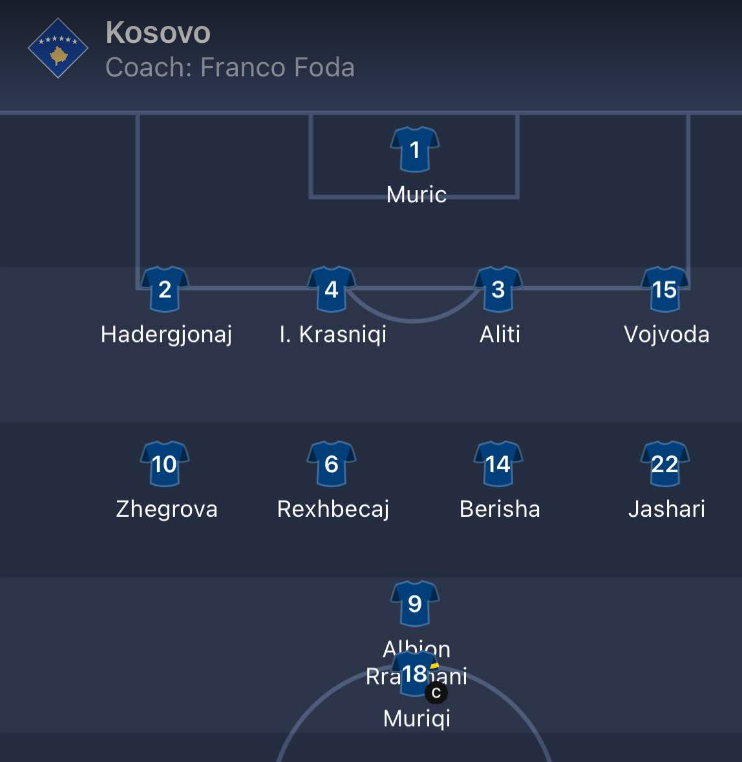Open I. Krasniqi's number 4 shirt
Image resolution: width=742 pixels, height=762 pixels.
coord(331,289)
